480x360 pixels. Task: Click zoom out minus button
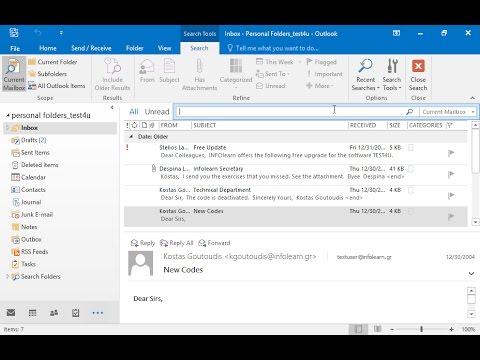click(392, 329)
